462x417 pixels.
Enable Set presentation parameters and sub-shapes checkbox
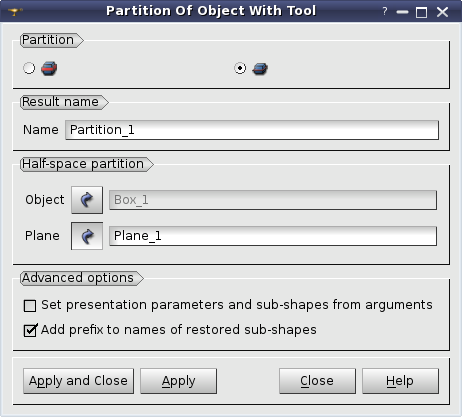(30, 306)
